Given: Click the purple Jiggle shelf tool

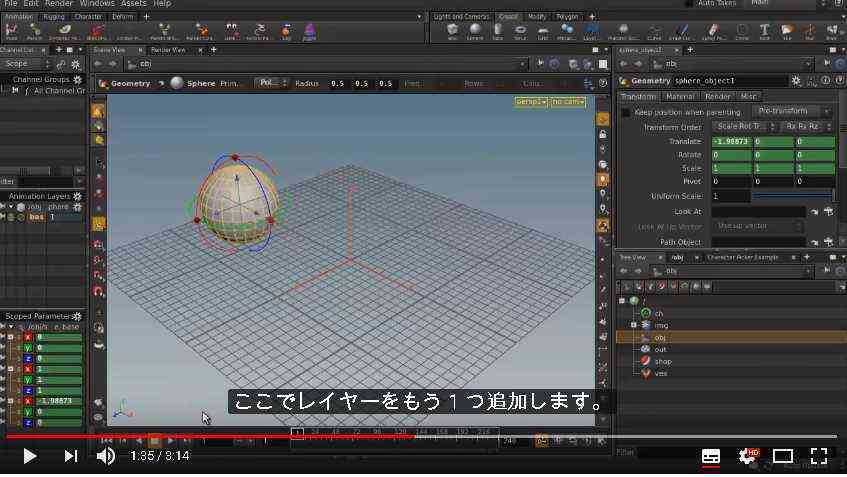Looking at the screenshot, I should click(309, 32).
